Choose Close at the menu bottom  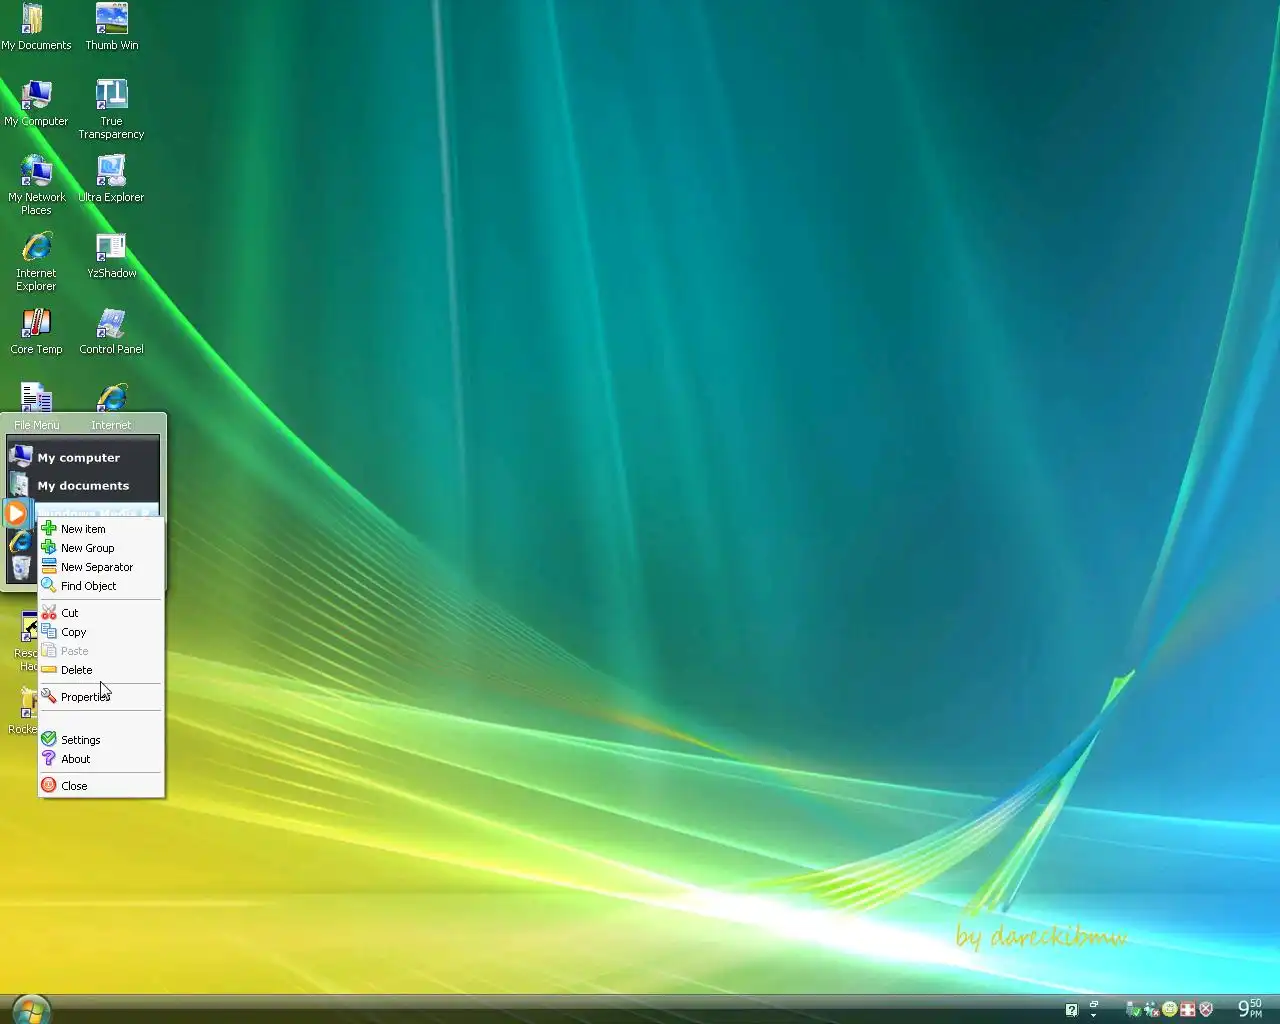[x=101, y=786]
